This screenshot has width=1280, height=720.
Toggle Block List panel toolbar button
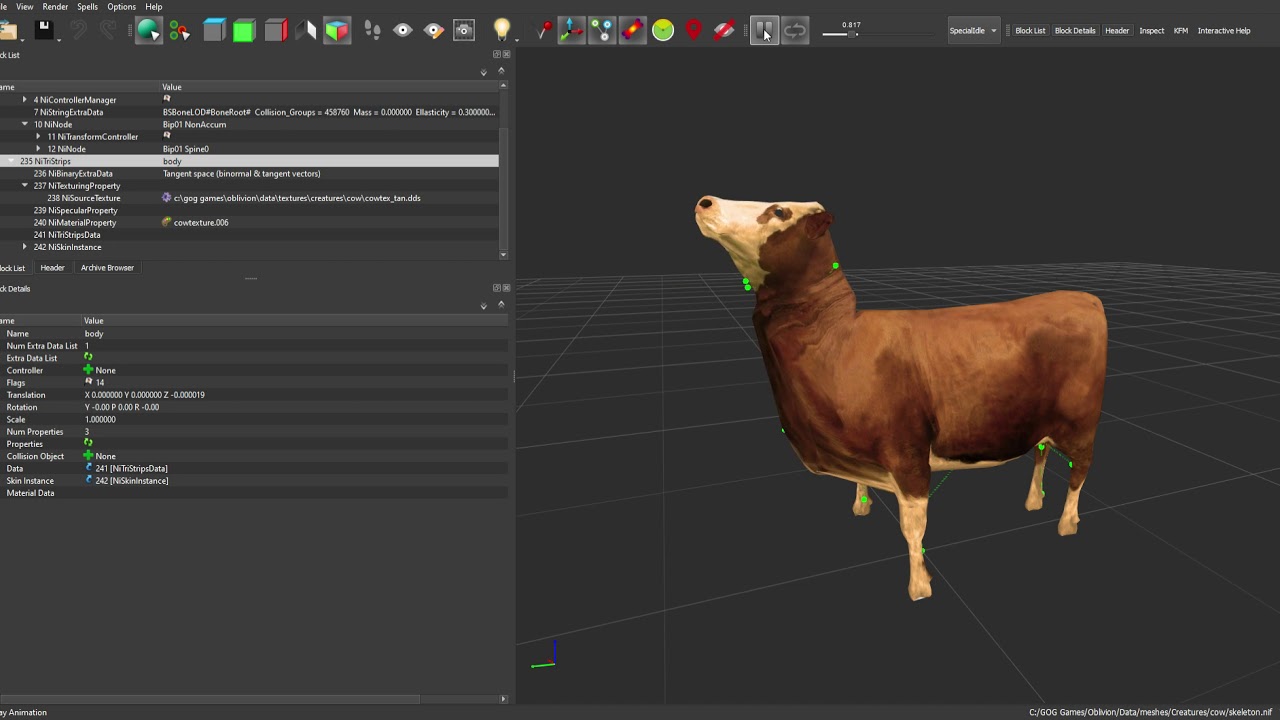pyautogui.click(x=1030, y=31)
